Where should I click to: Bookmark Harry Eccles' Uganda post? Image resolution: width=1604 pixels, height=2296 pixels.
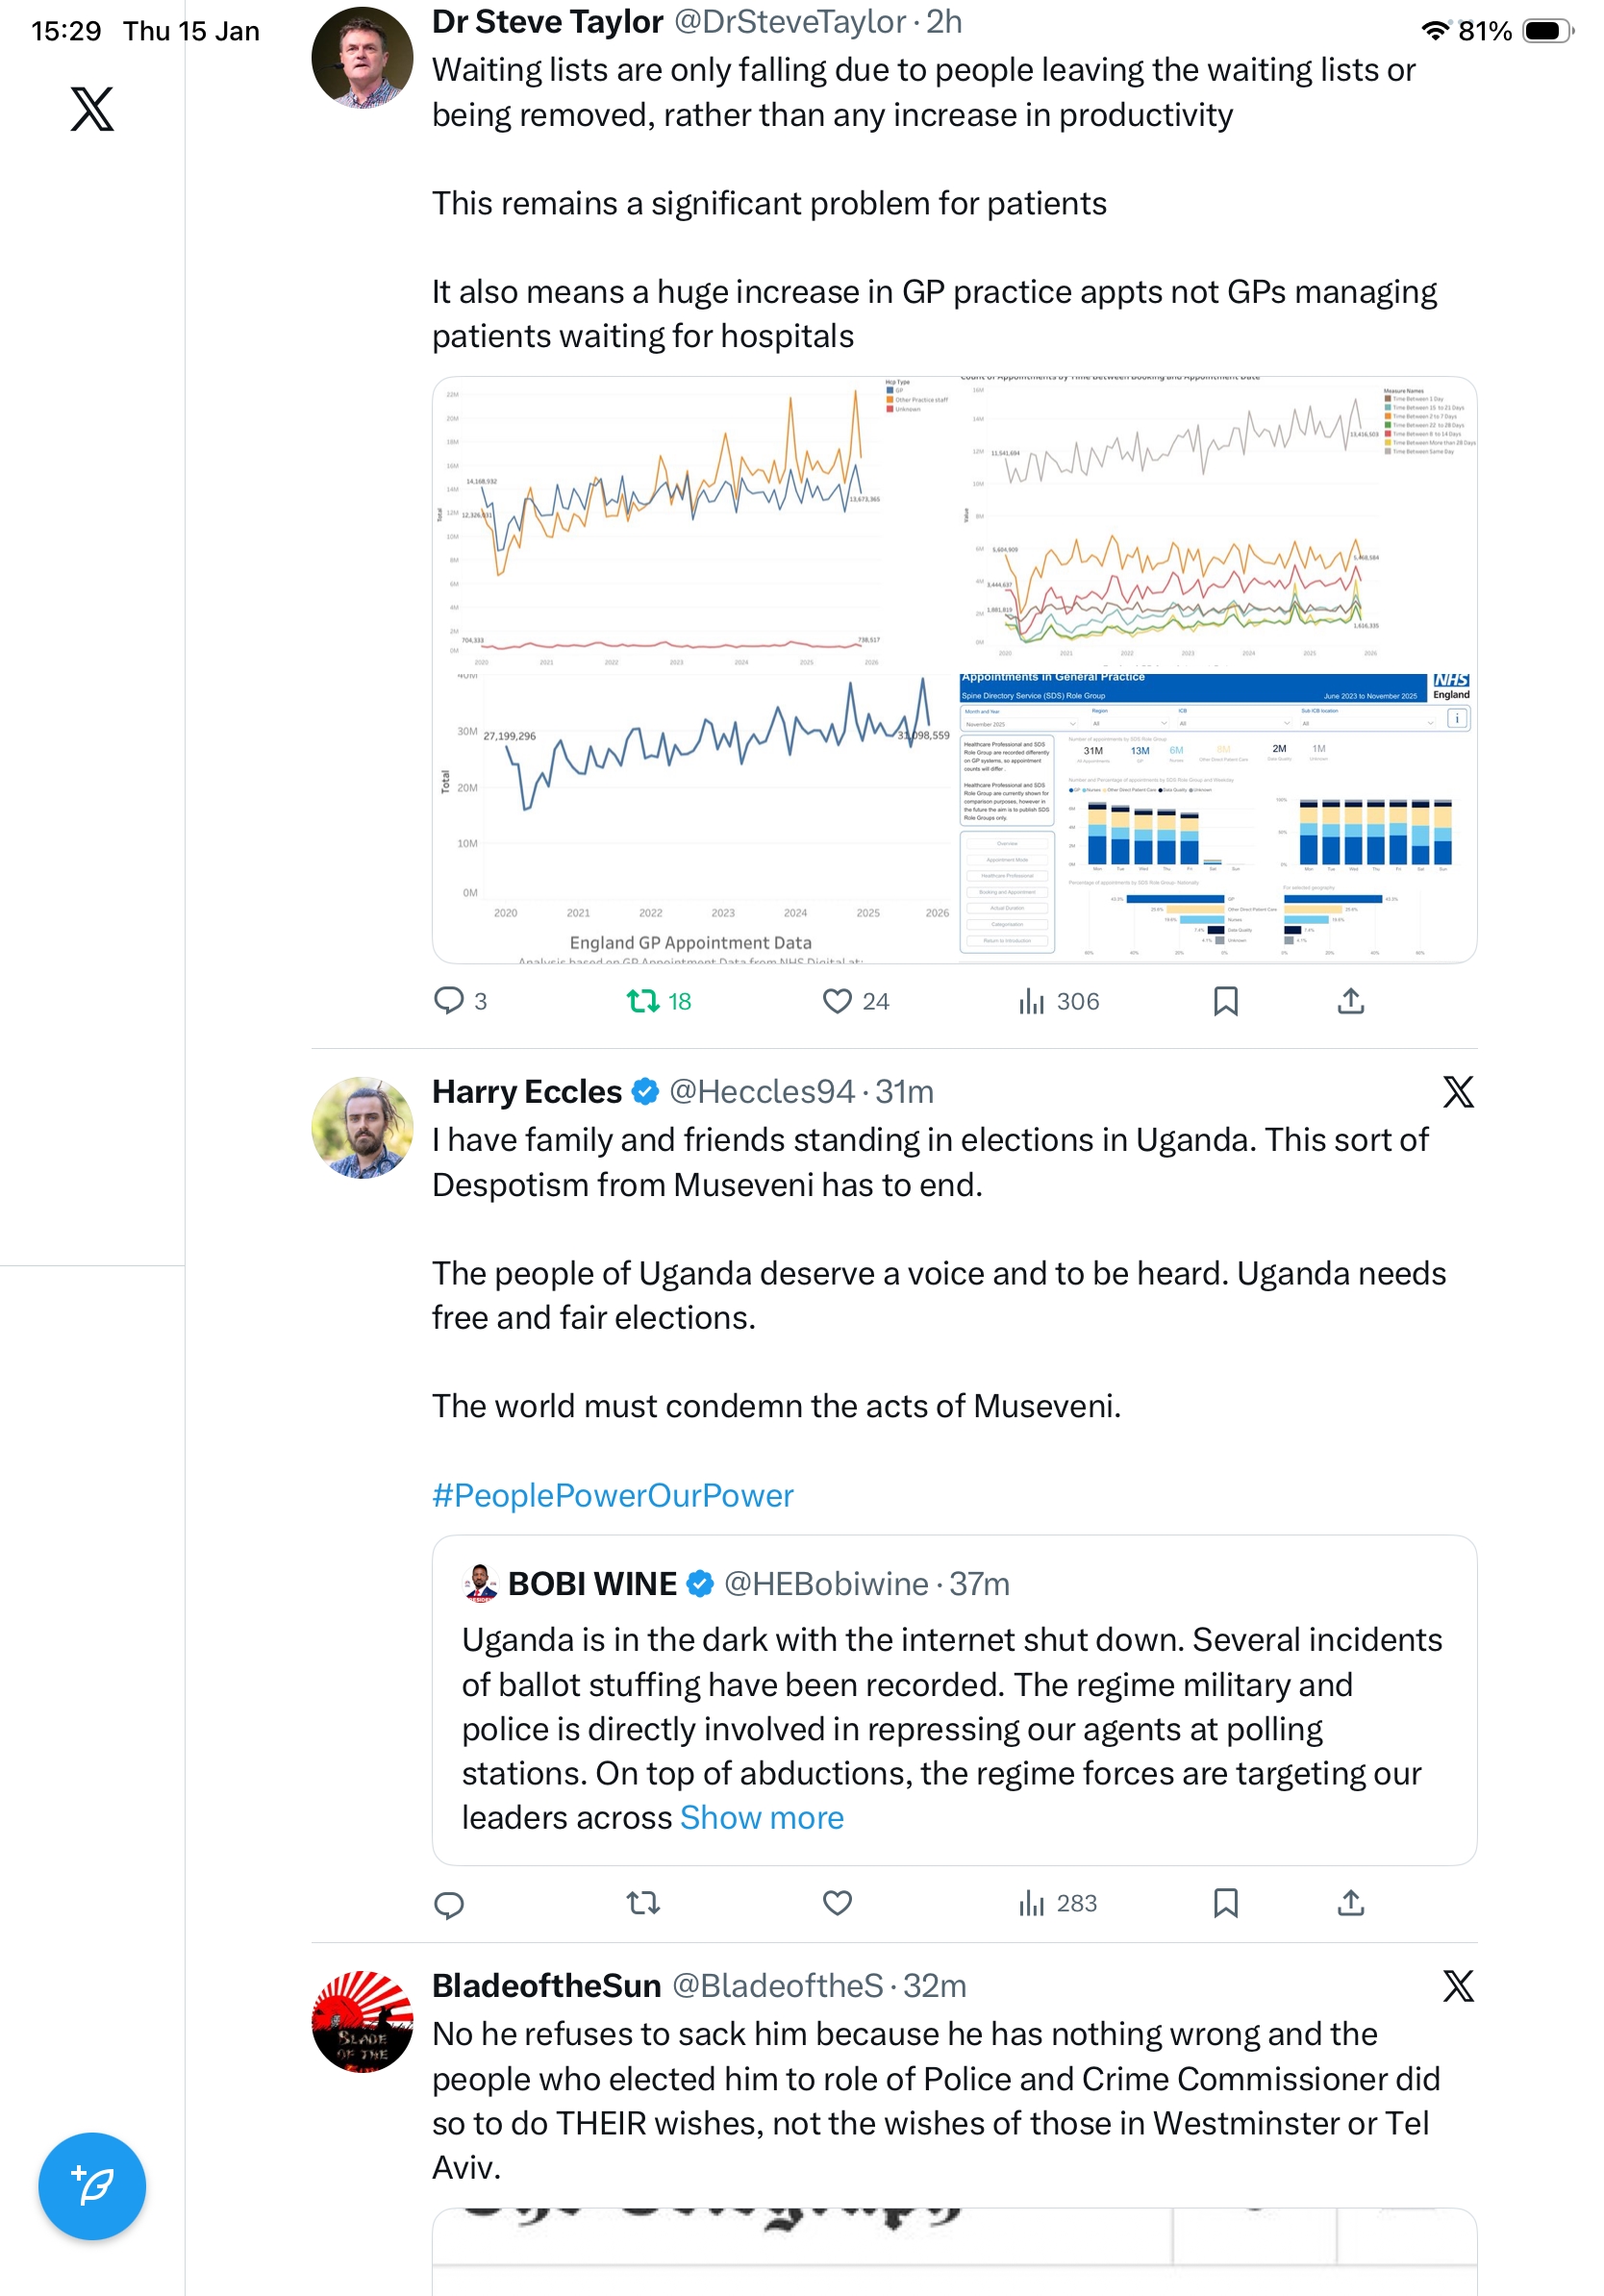[x=1225, y=1902]
